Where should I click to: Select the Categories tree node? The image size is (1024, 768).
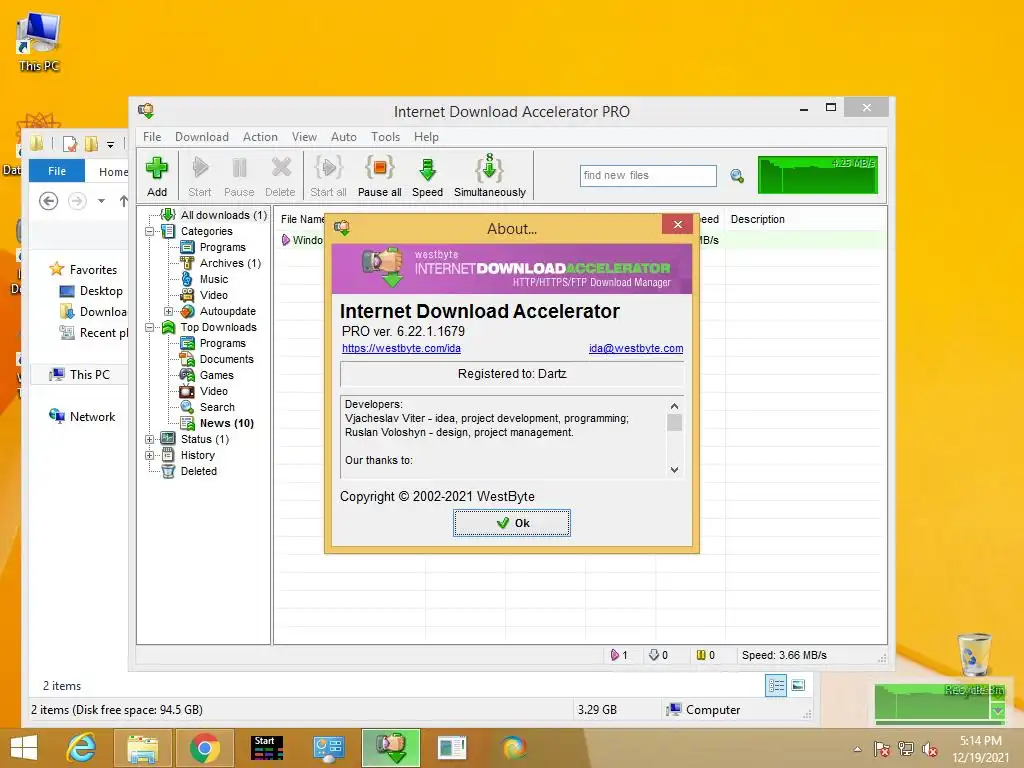click(206, 231)
